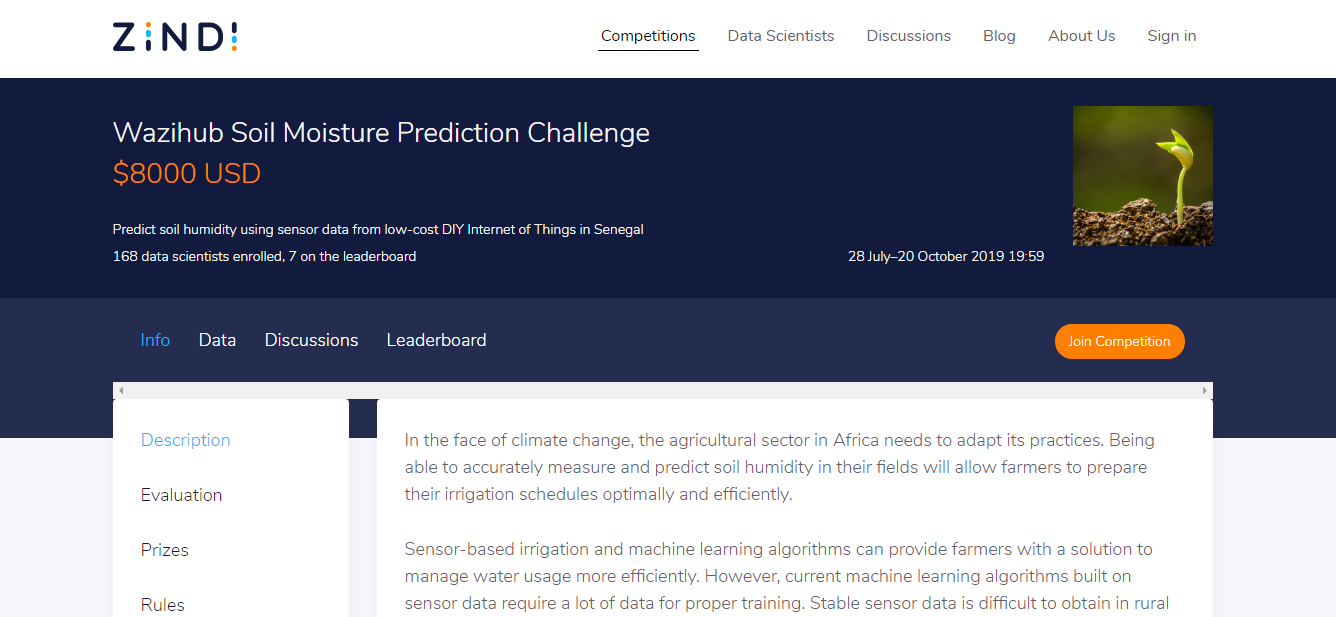This screenshot has height=617, width=1336.
Task: Open the About Us page
Action: 1081,36
